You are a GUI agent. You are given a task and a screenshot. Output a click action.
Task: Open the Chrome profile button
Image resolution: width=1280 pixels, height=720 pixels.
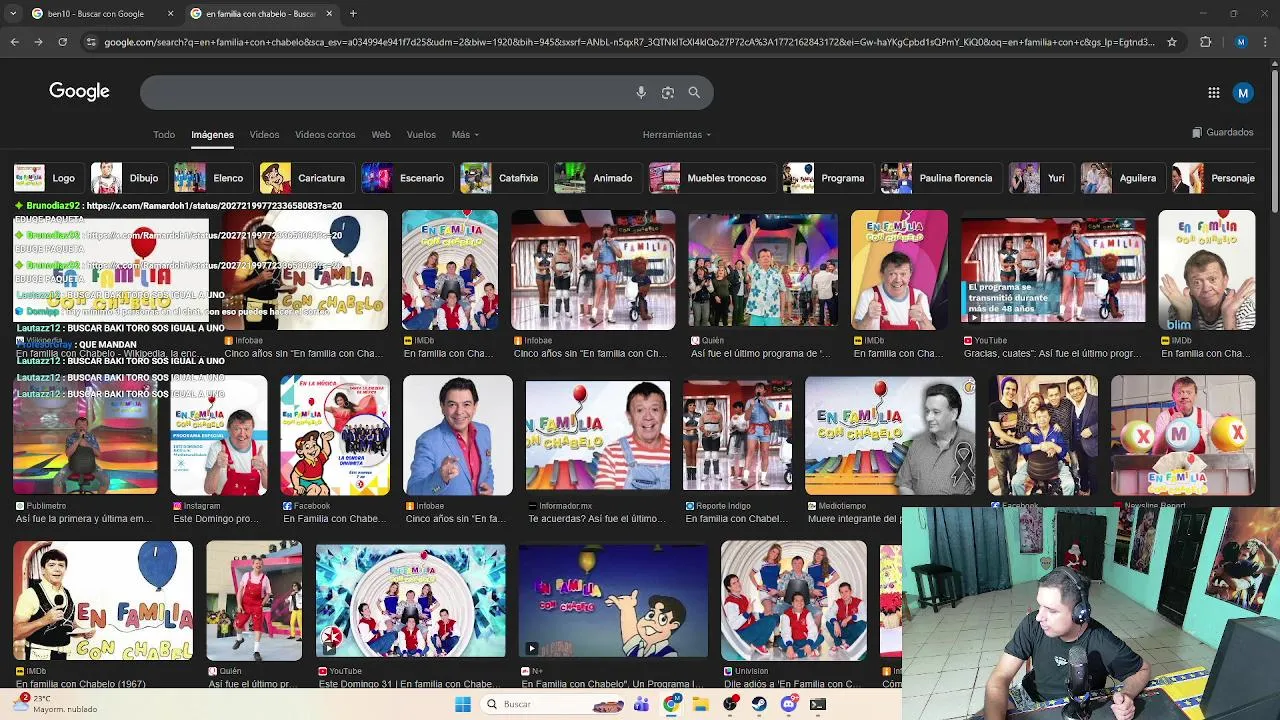(x=1241, y=42)
